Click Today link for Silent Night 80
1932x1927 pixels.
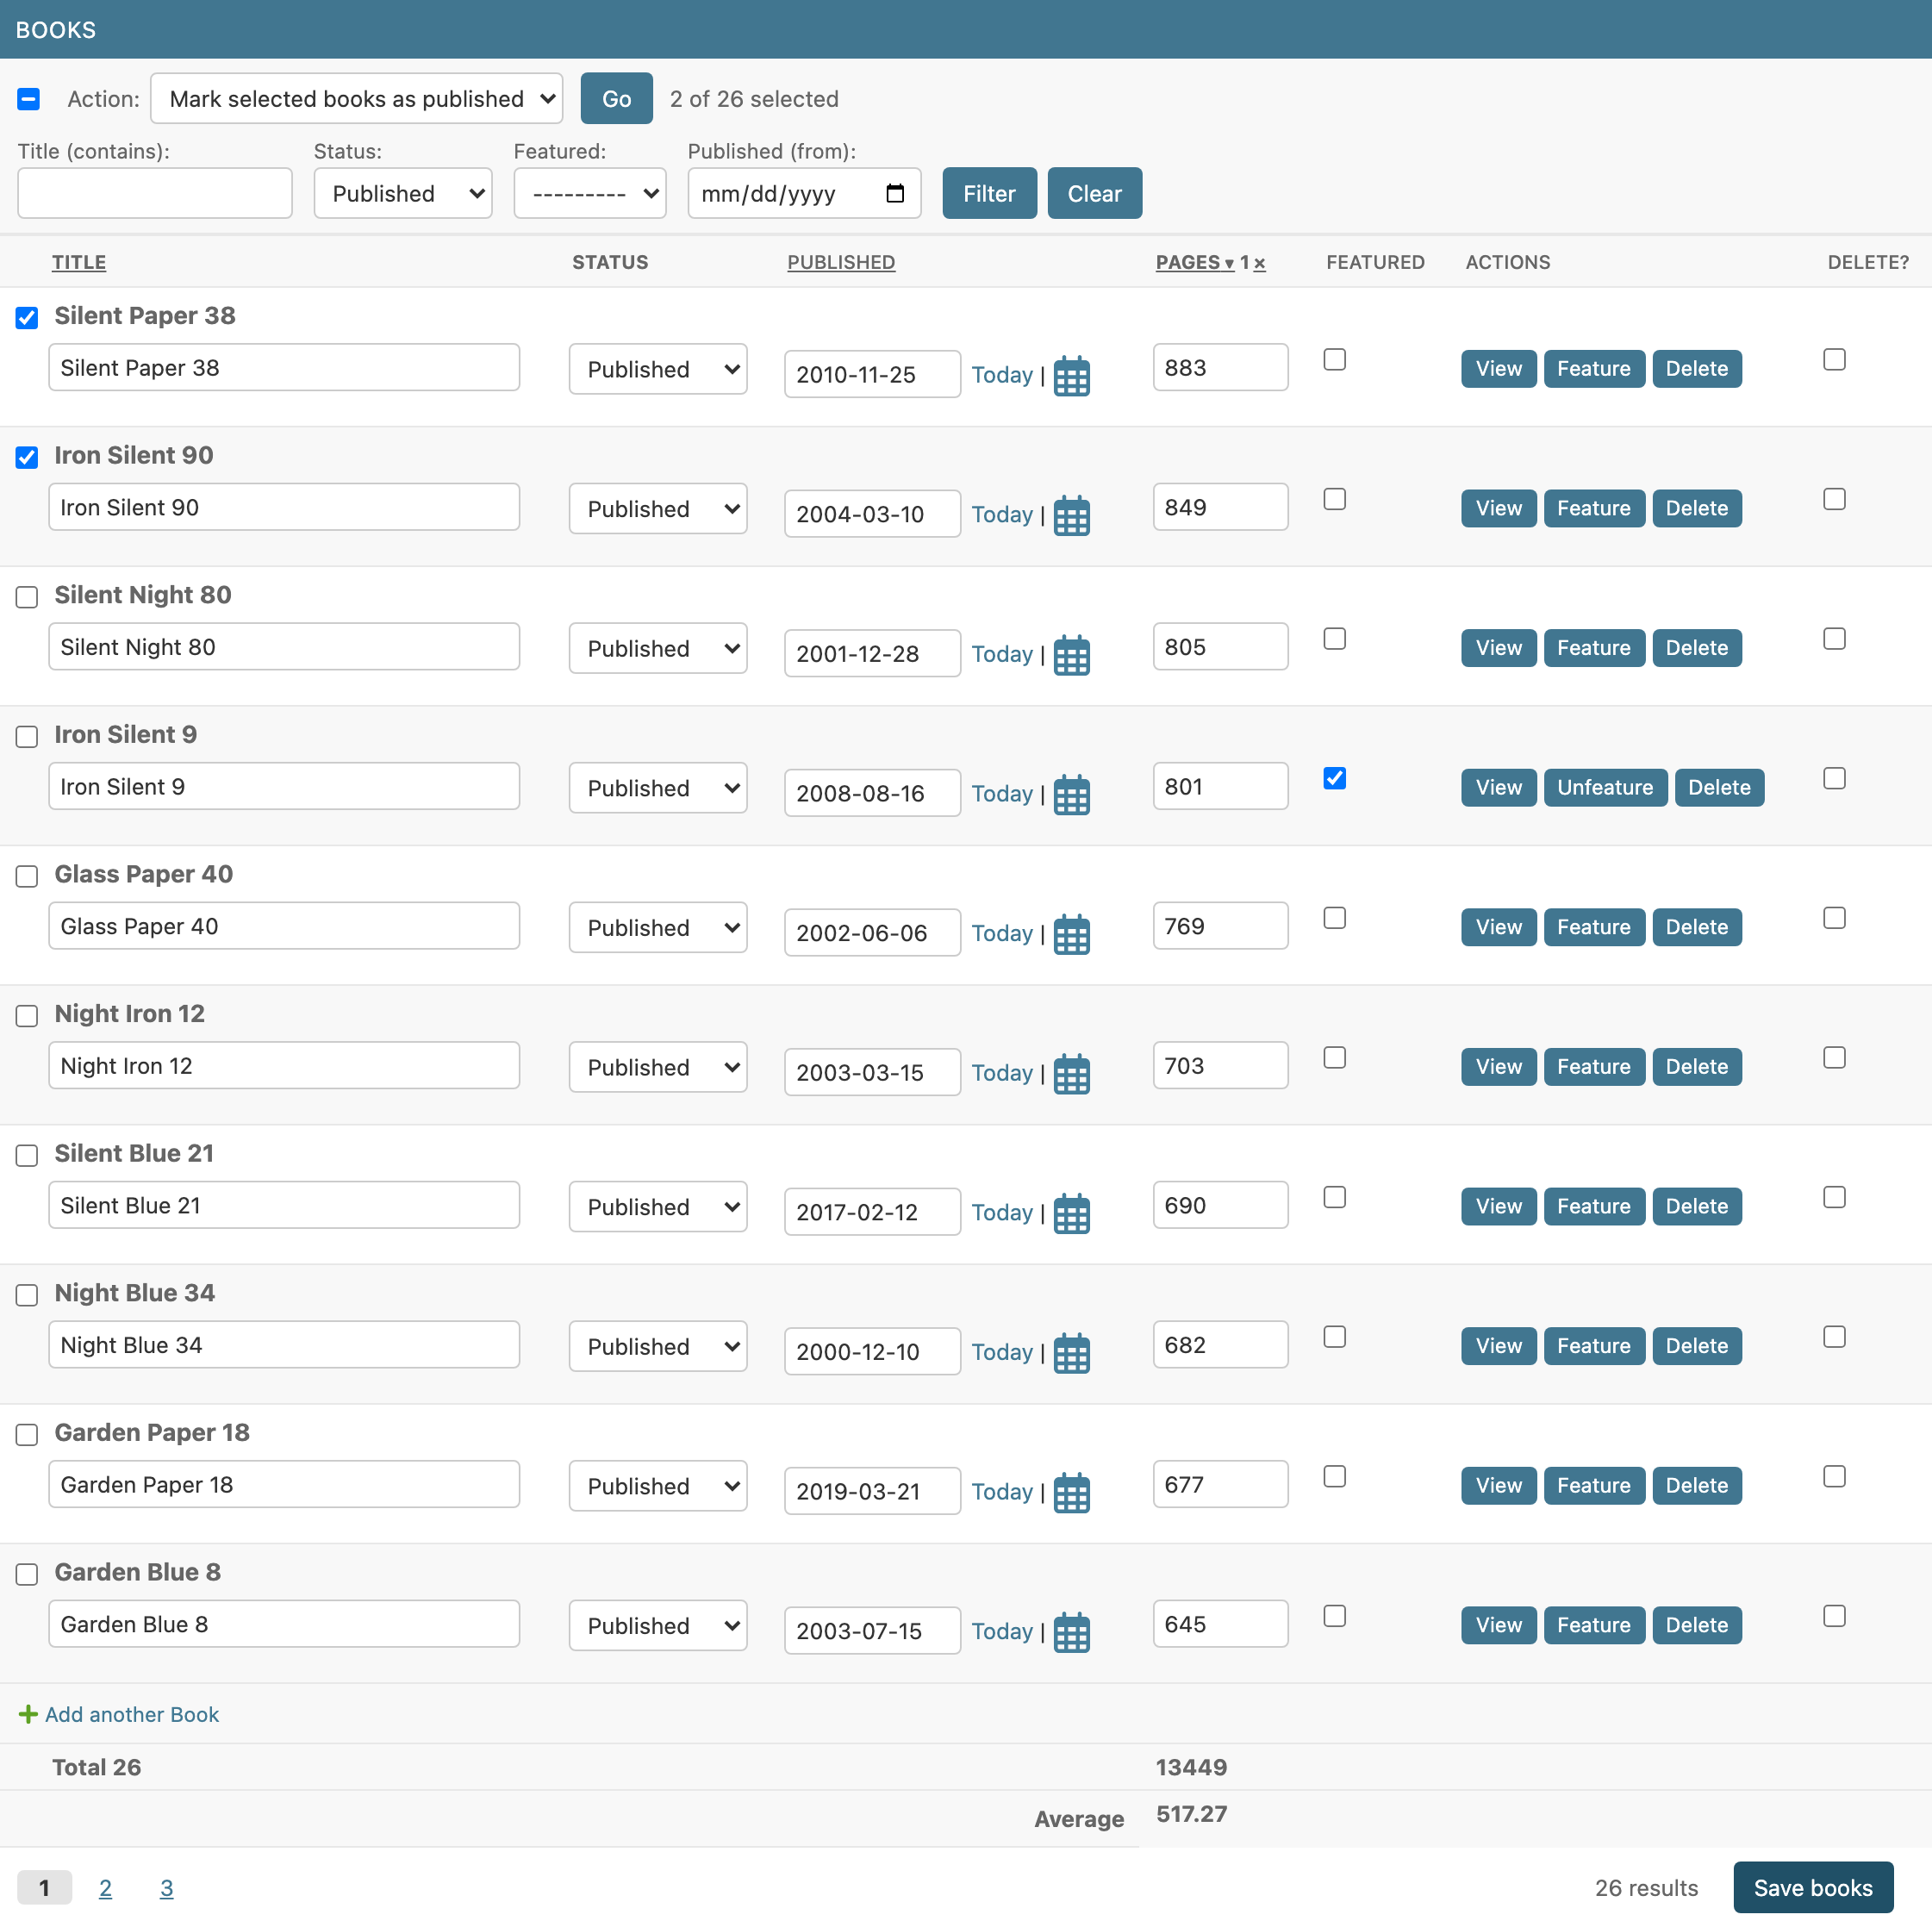click(x=1001, y=654)
